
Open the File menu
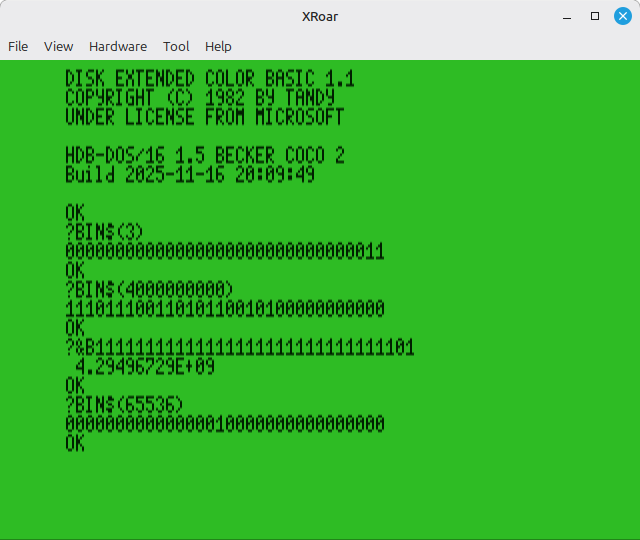(x=18, y=46)
